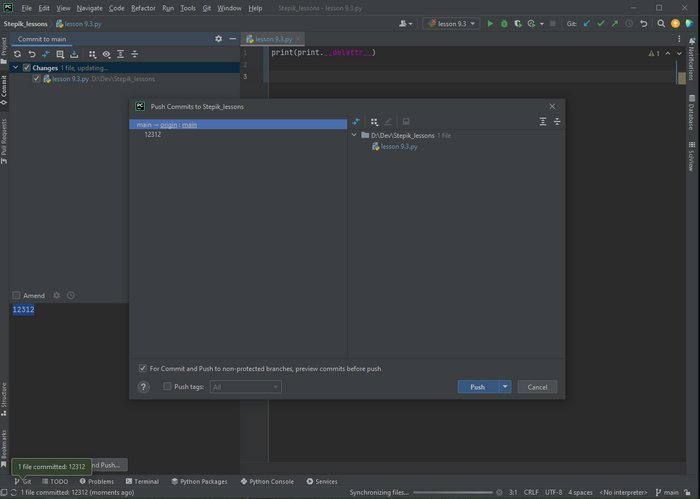
Task: Open the Terminal tool window tab
Action: pos(142,481)
